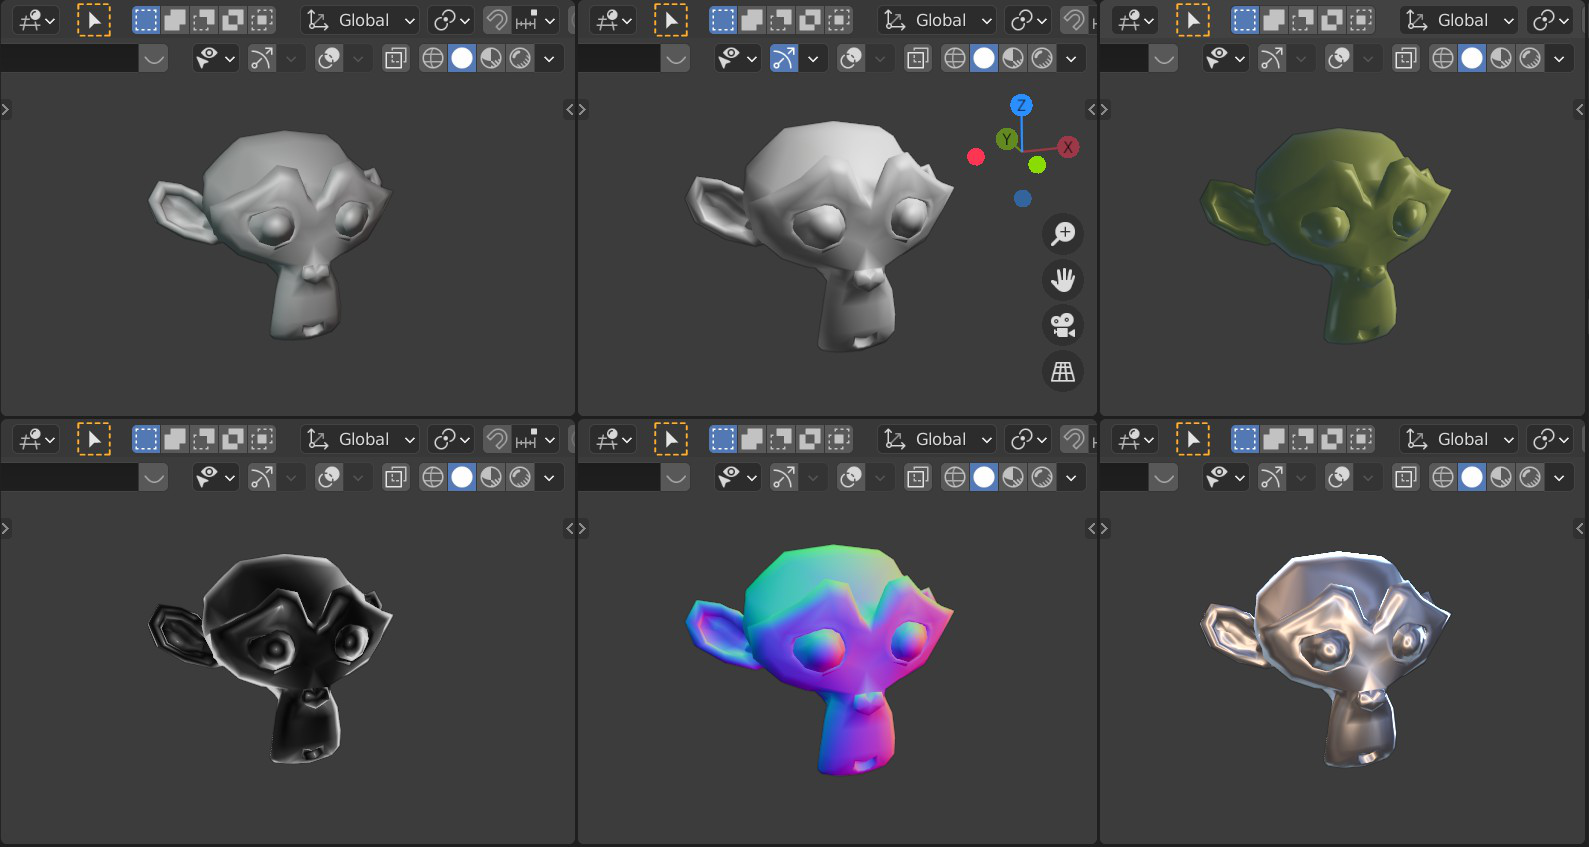This screenshot has height=847, width=1589.
Task: Choose Extend selection mode in the chrome monkey viewport
Action: pyautogui.click(x=1274, y=439)
